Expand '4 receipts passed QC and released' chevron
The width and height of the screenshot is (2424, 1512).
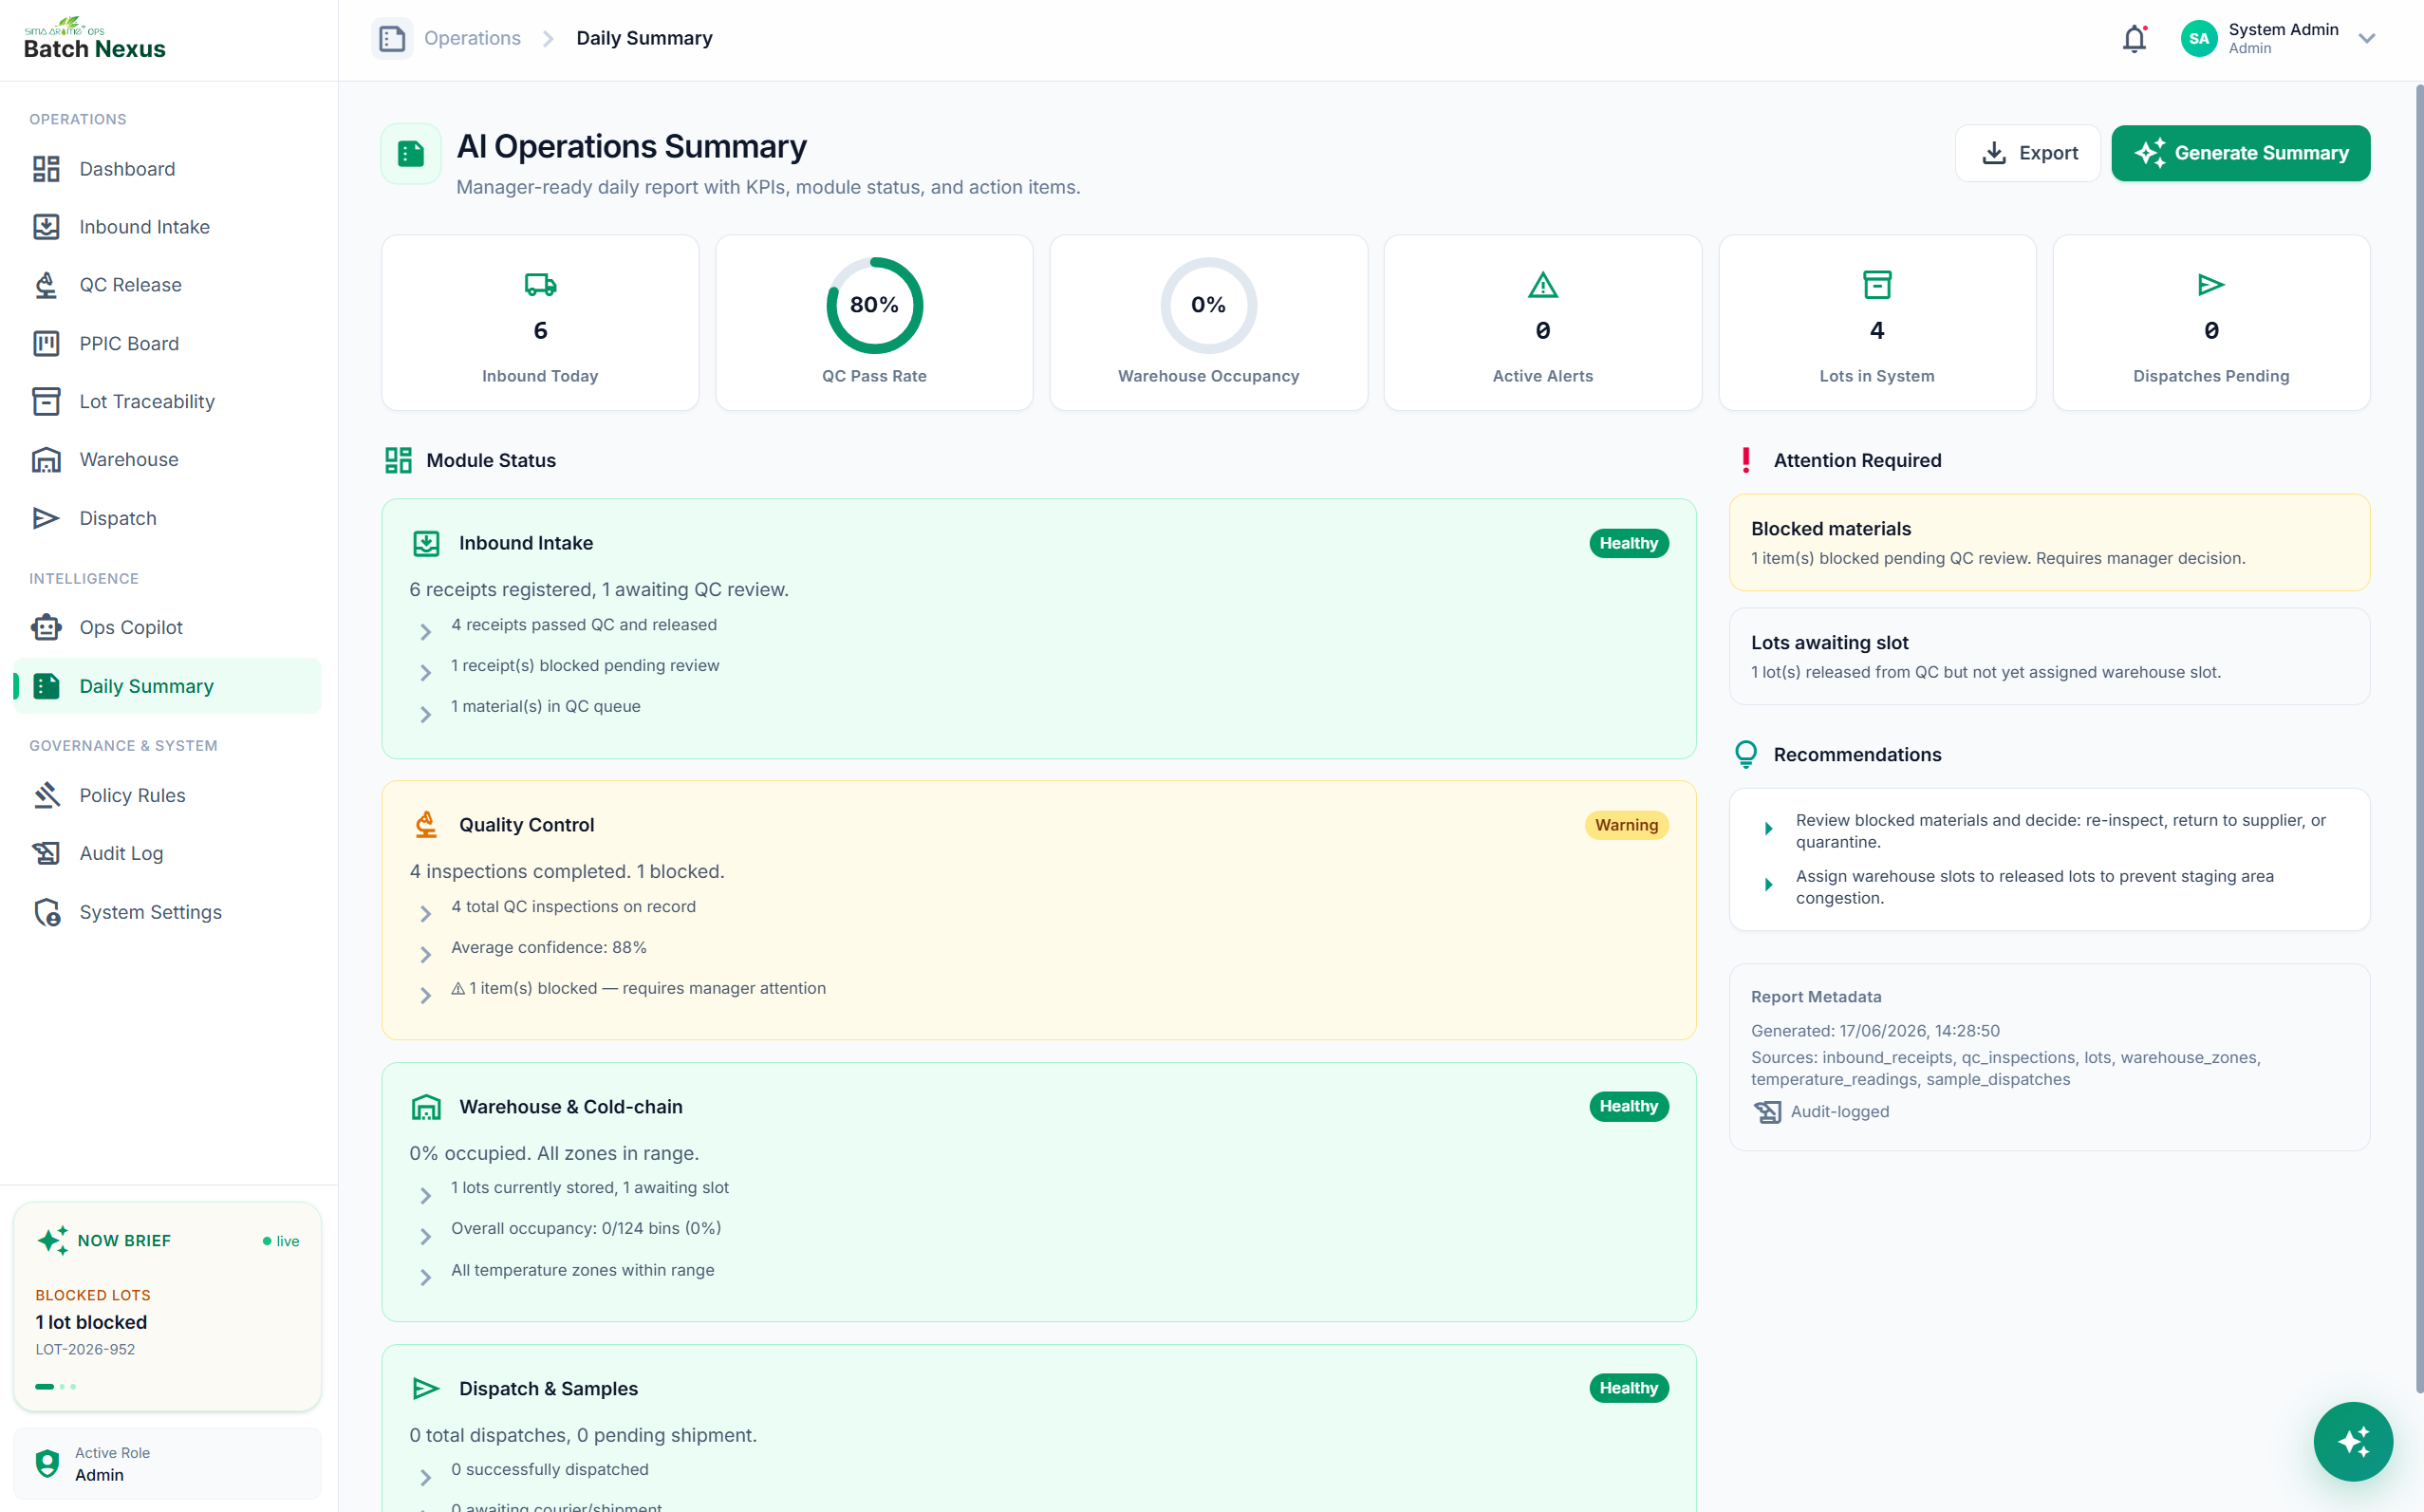pos(426,632)
